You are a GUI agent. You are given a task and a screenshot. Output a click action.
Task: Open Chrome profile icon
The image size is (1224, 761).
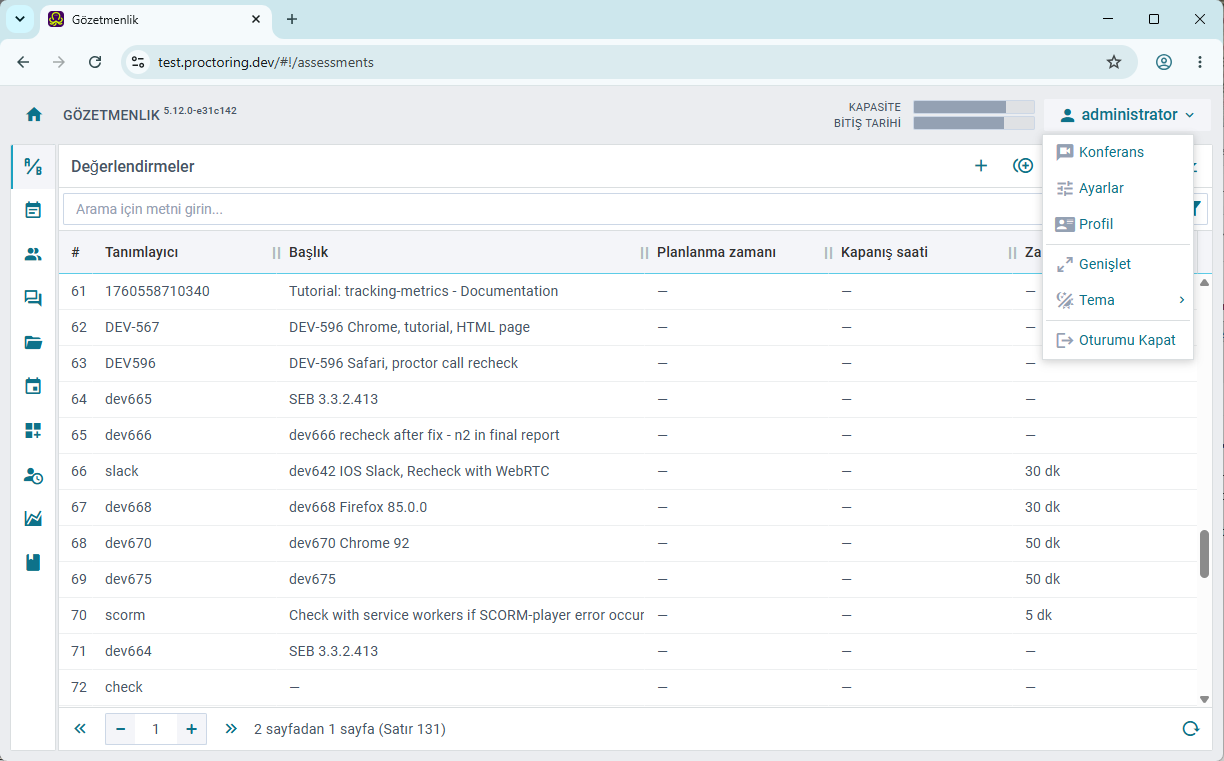tap(1164, 62)
